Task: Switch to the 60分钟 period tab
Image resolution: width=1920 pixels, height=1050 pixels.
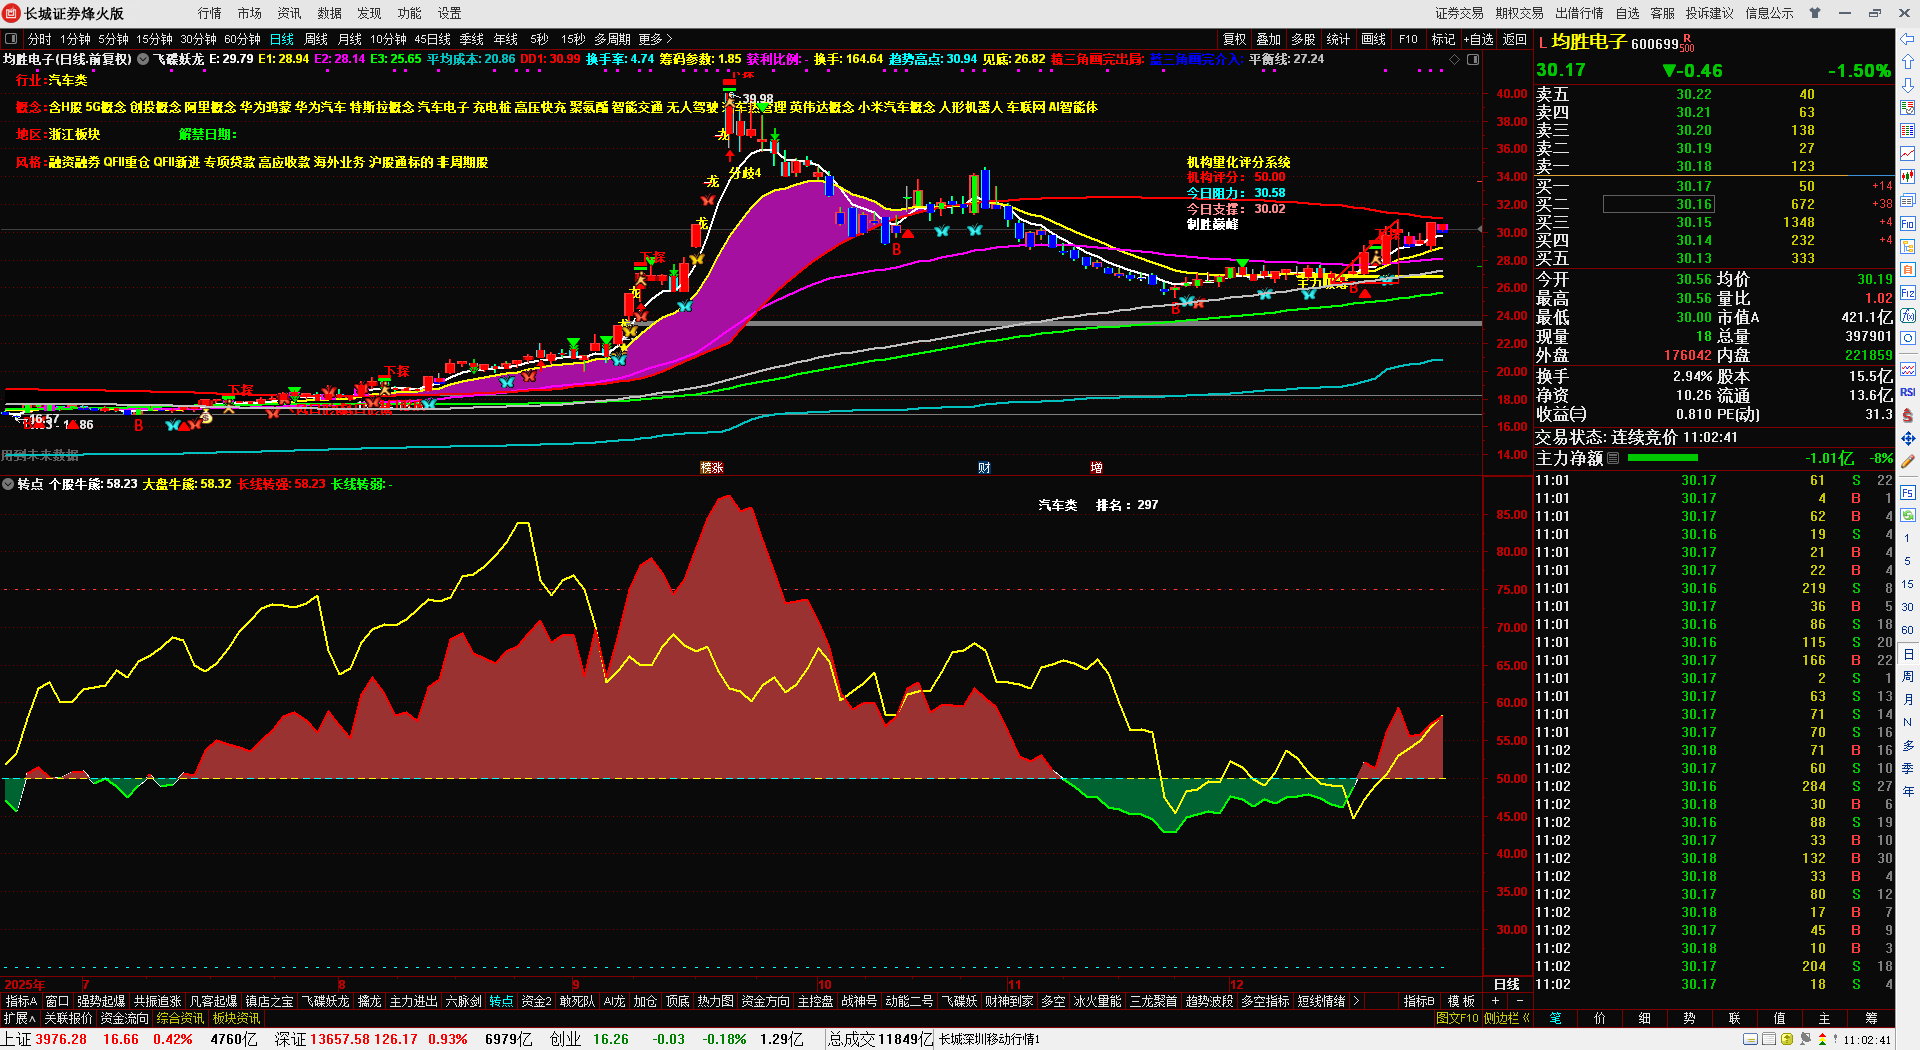Action: (242, 39)
